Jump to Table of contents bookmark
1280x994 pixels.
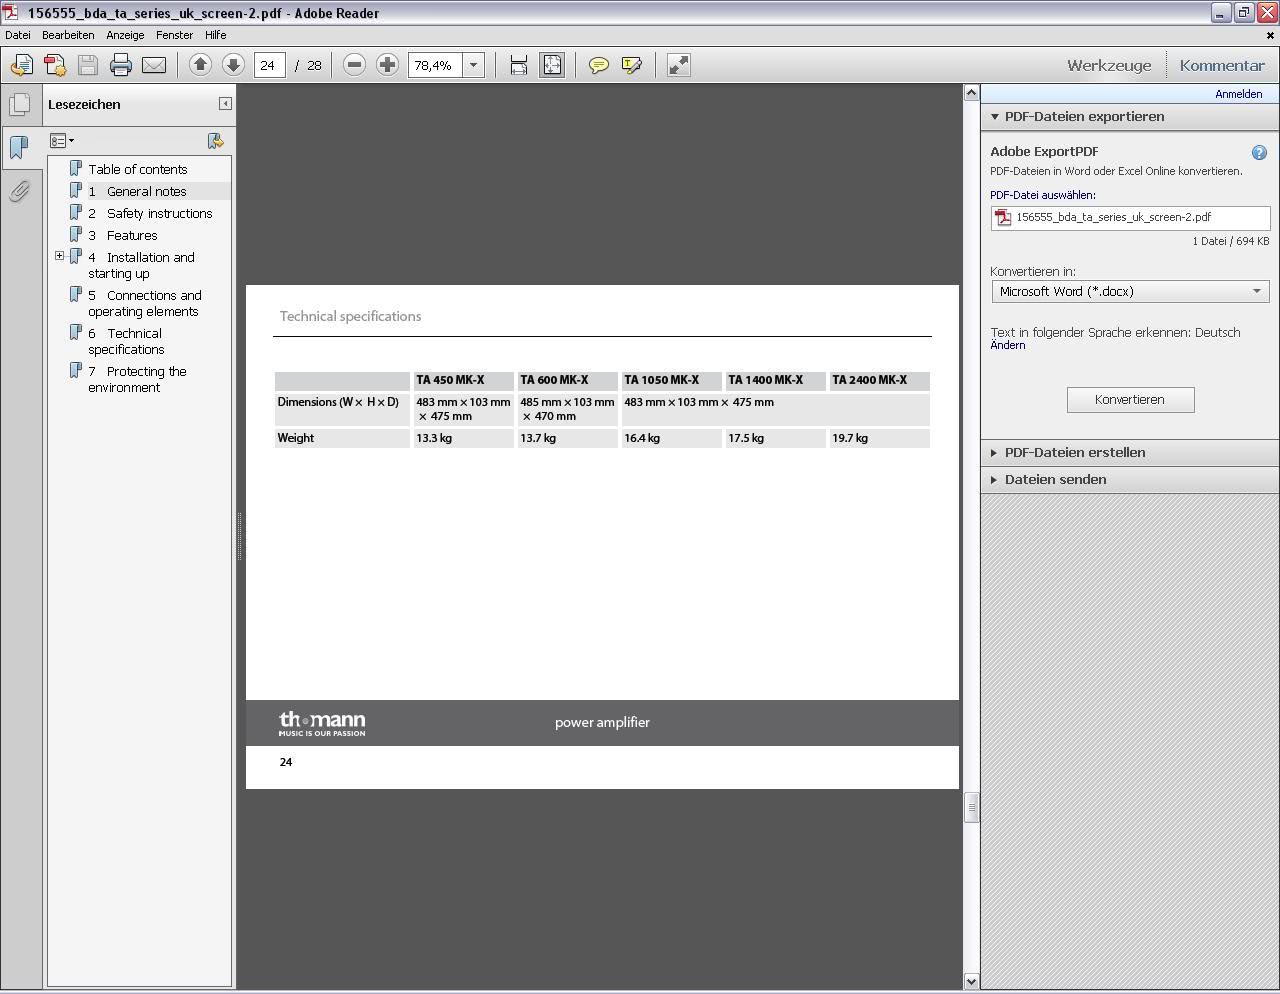[137, 169]
